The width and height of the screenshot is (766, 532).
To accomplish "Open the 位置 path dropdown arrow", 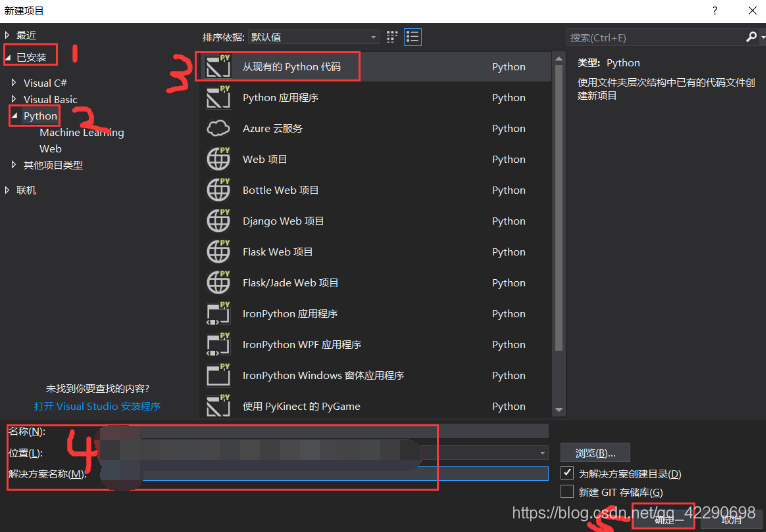I will coord(542,453).
